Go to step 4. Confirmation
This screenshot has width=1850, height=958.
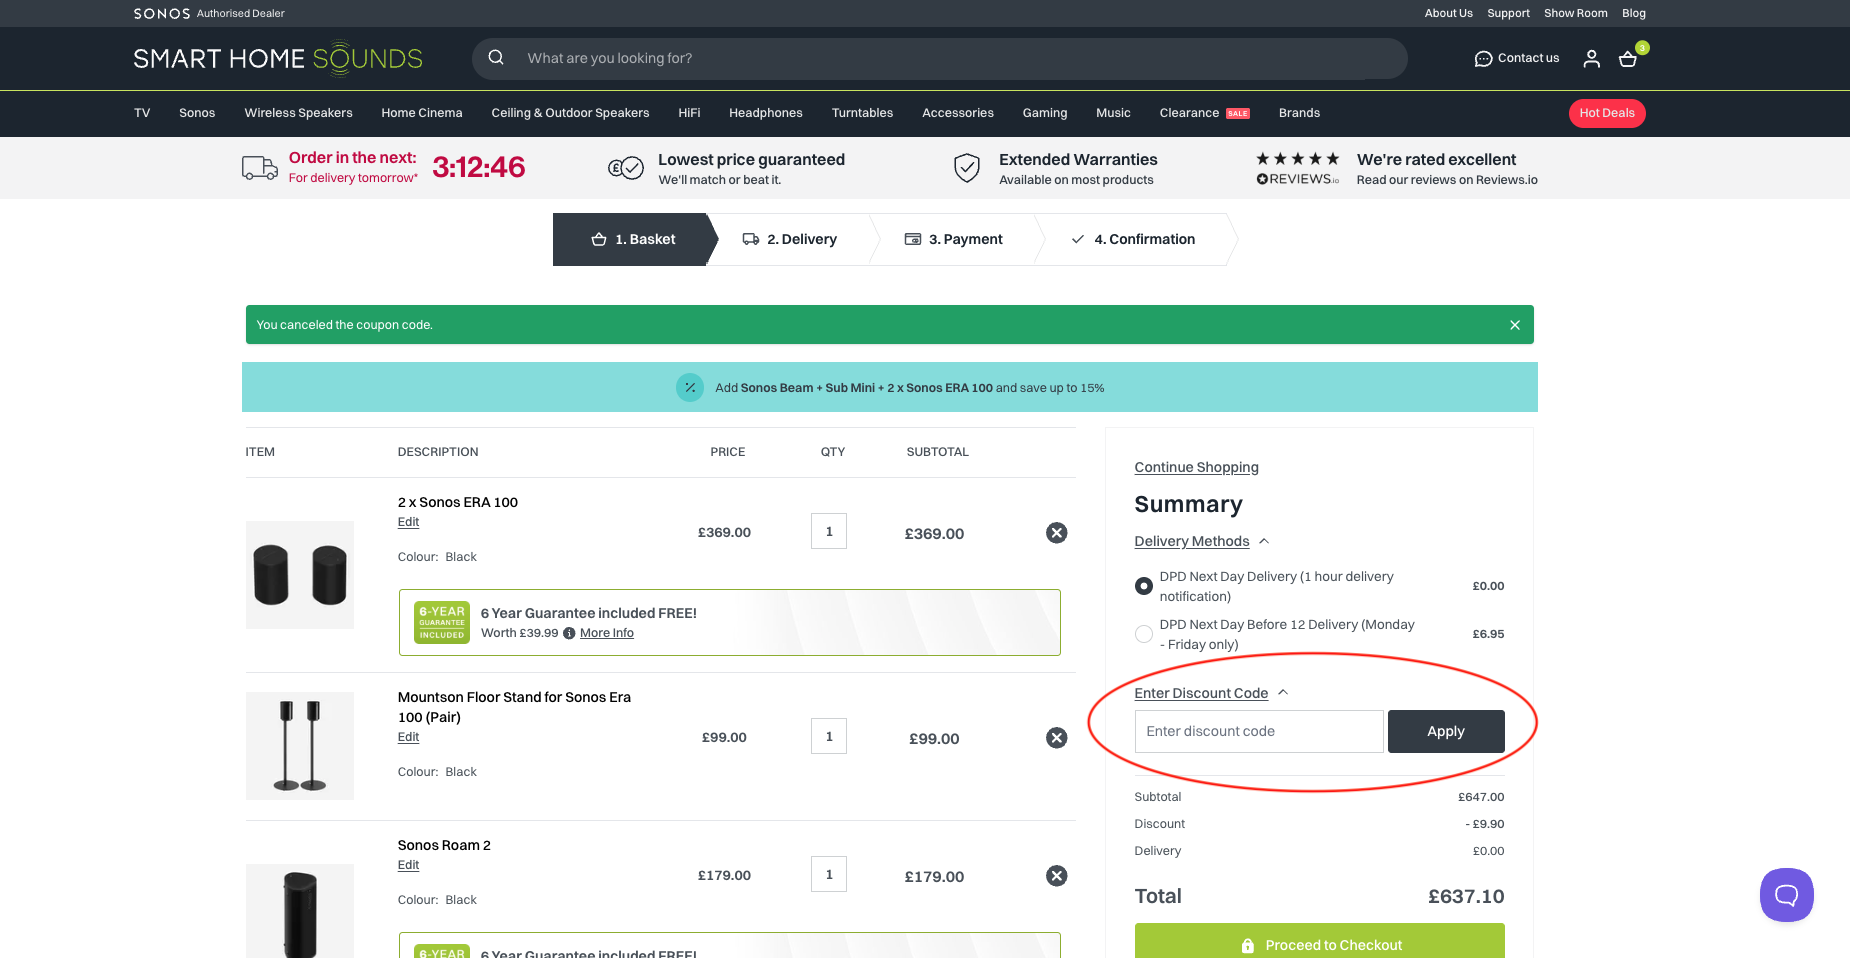1133,239
